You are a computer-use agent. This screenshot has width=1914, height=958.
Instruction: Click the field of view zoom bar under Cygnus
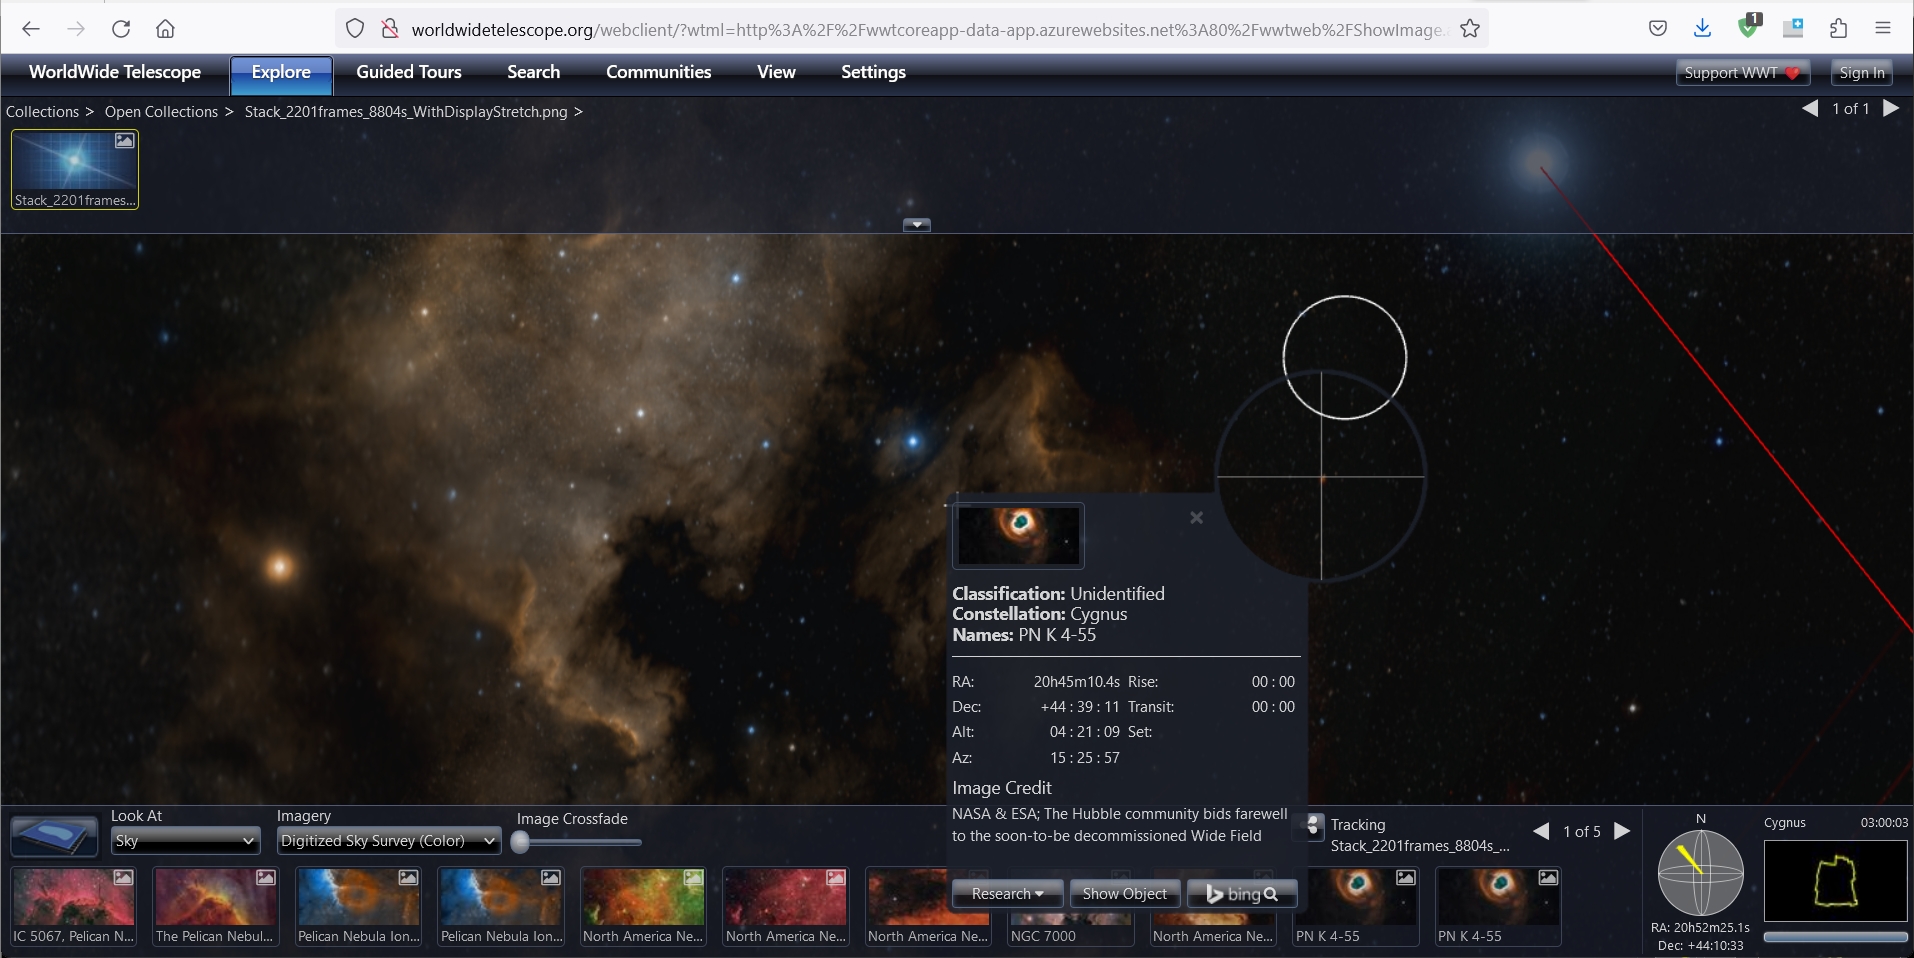tap(1835, 937)
